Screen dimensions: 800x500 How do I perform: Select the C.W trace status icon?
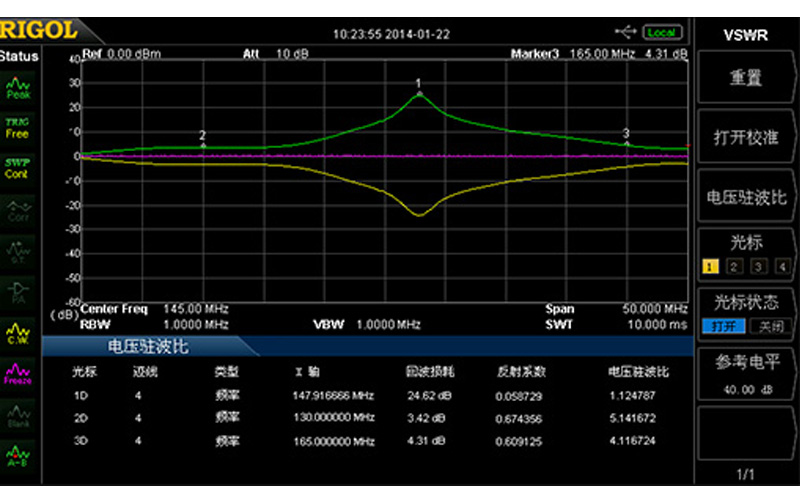coord(18,333)
